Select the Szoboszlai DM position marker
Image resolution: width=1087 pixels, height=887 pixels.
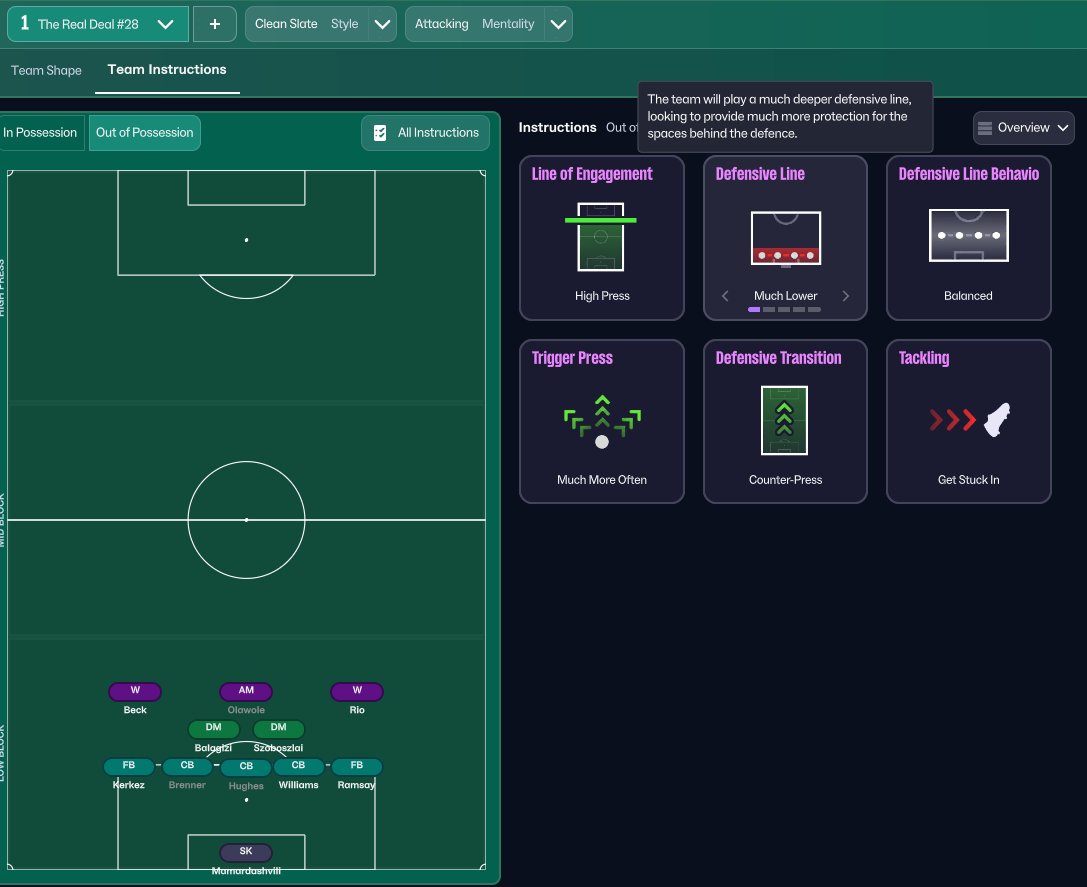279,727
